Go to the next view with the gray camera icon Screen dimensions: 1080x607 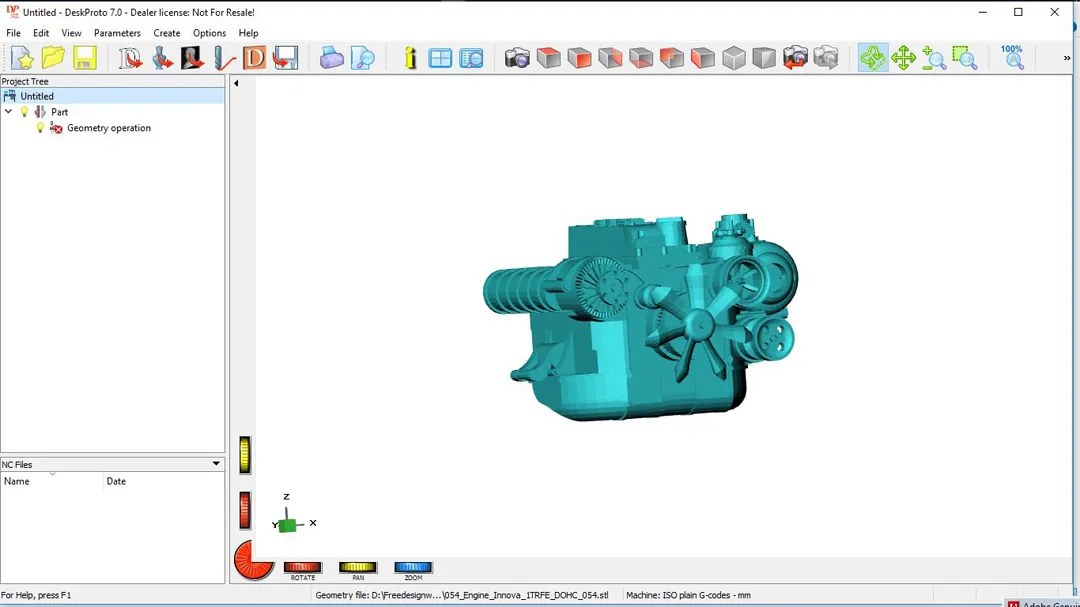tap(826, 58)
